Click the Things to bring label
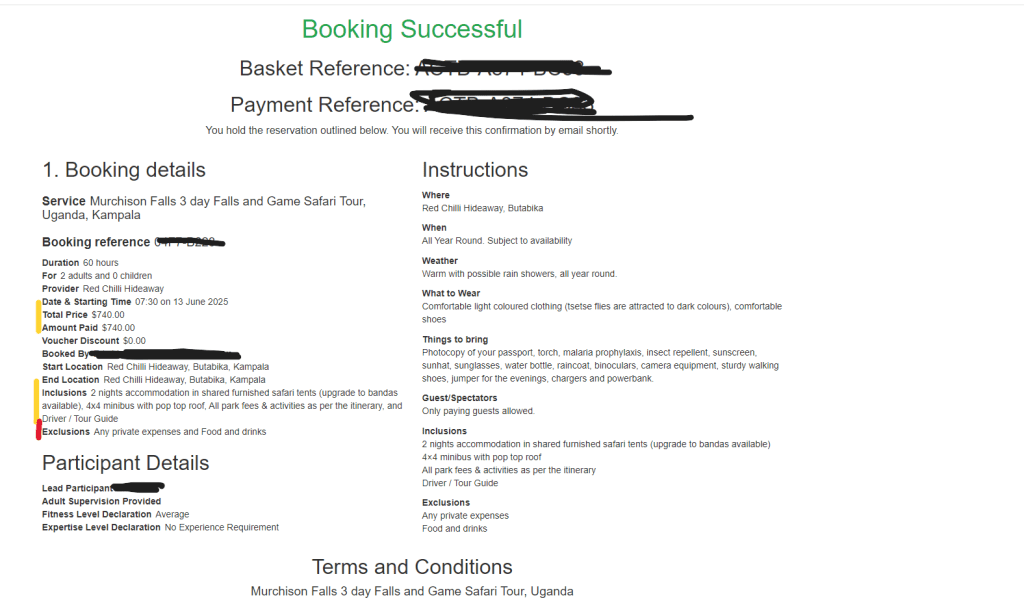This screenshot has height=598, width=1024. (x=455, y=340)
